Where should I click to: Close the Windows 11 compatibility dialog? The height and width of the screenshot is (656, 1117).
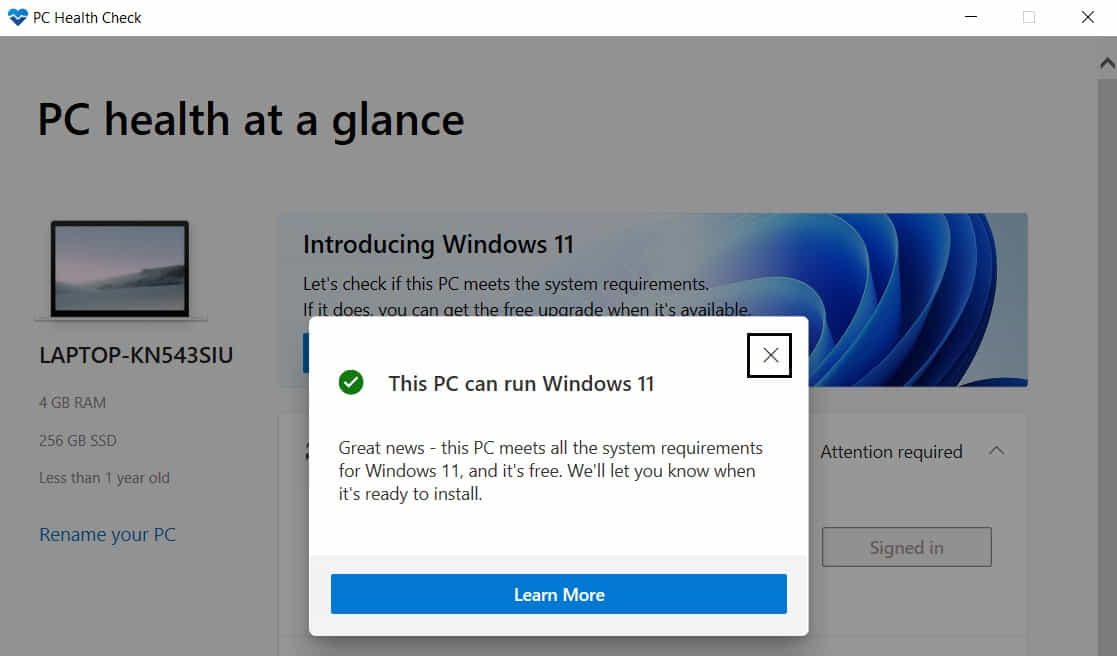769,355
